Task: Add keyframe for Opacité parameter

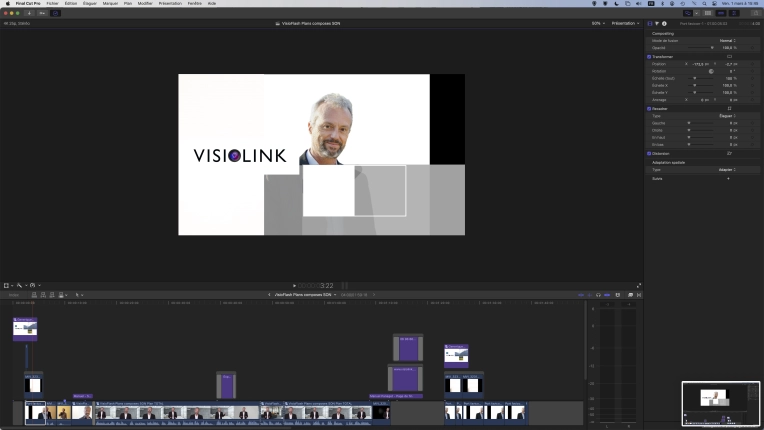Action: point(753,48)
